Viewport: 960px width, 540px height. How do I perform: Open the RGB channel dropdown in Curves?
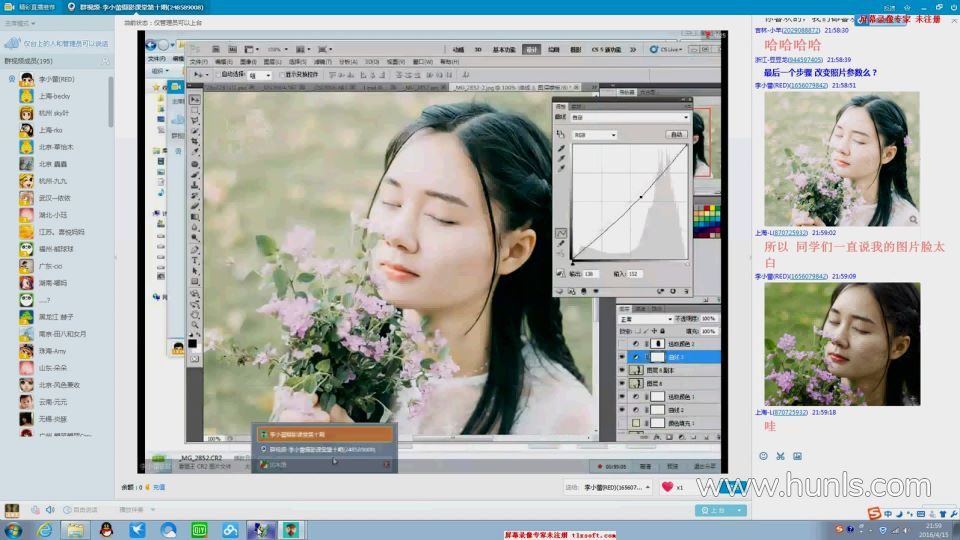click(x=594, y=135)
